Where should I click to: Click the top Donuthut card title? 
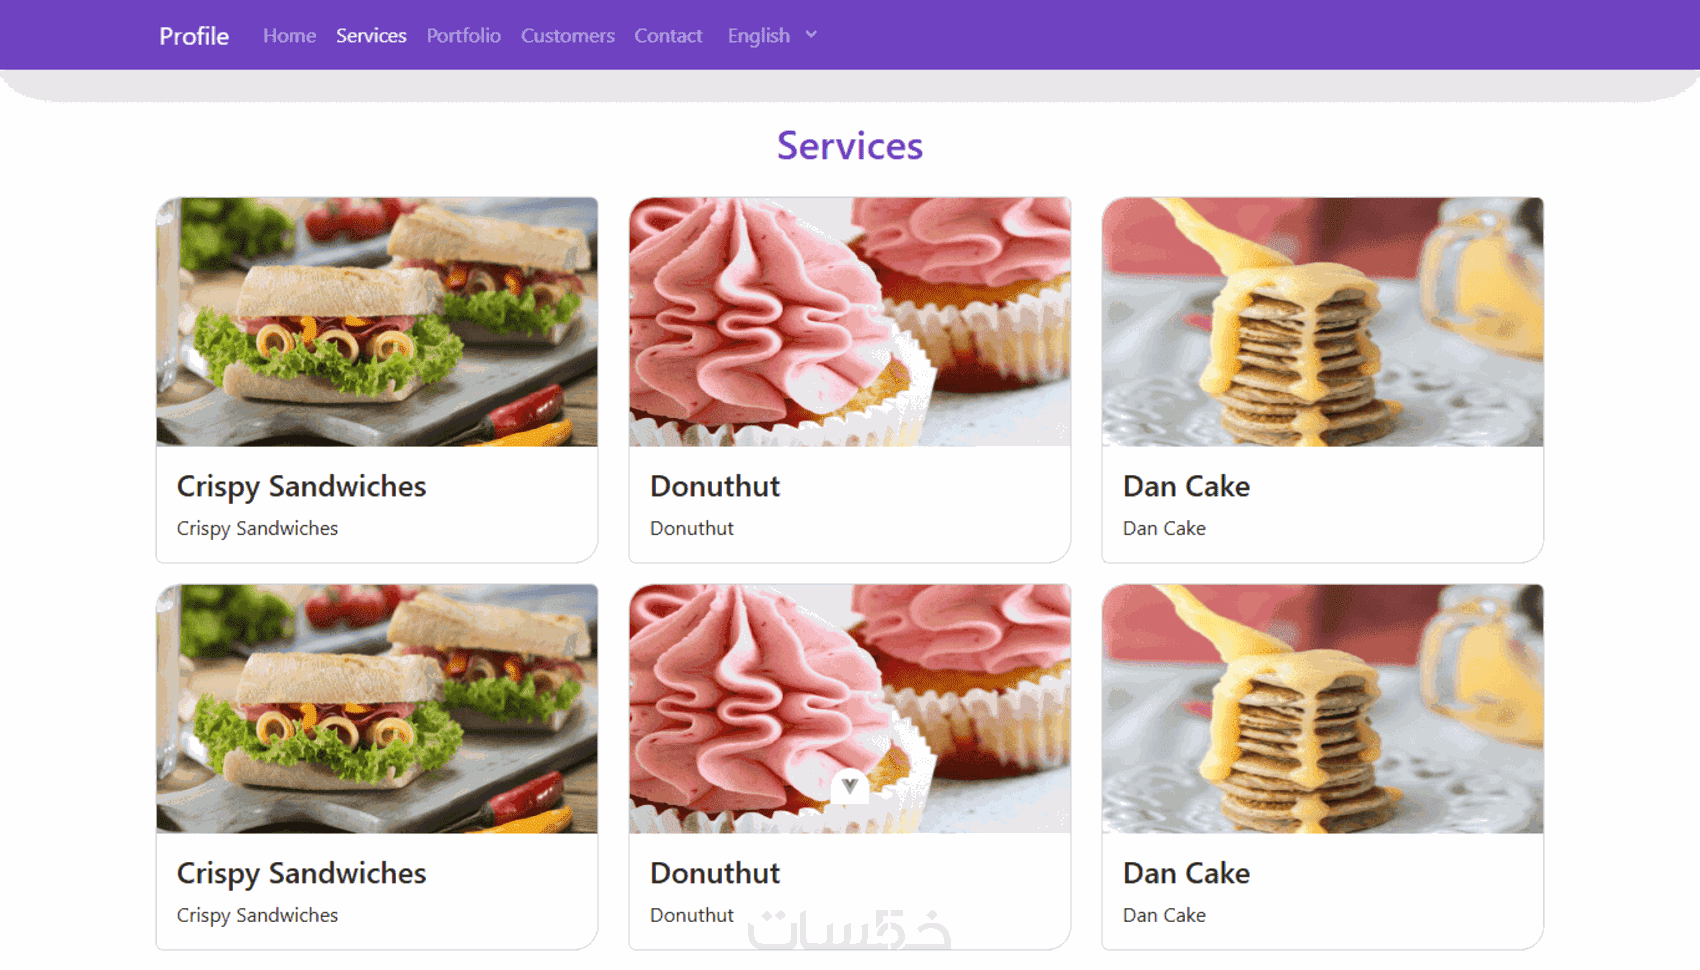click(714, 486)
